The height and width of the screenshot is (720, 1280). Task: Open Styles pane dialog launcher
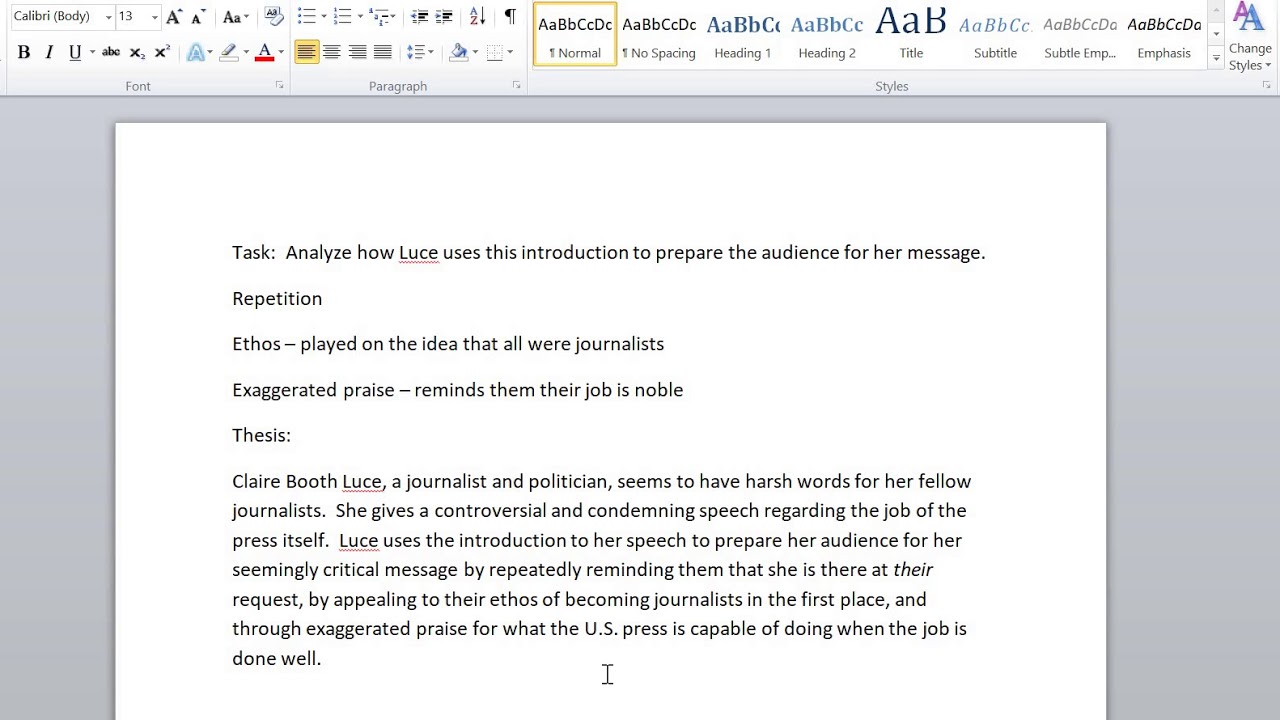pyautogui.click(x=1267, y=86)
